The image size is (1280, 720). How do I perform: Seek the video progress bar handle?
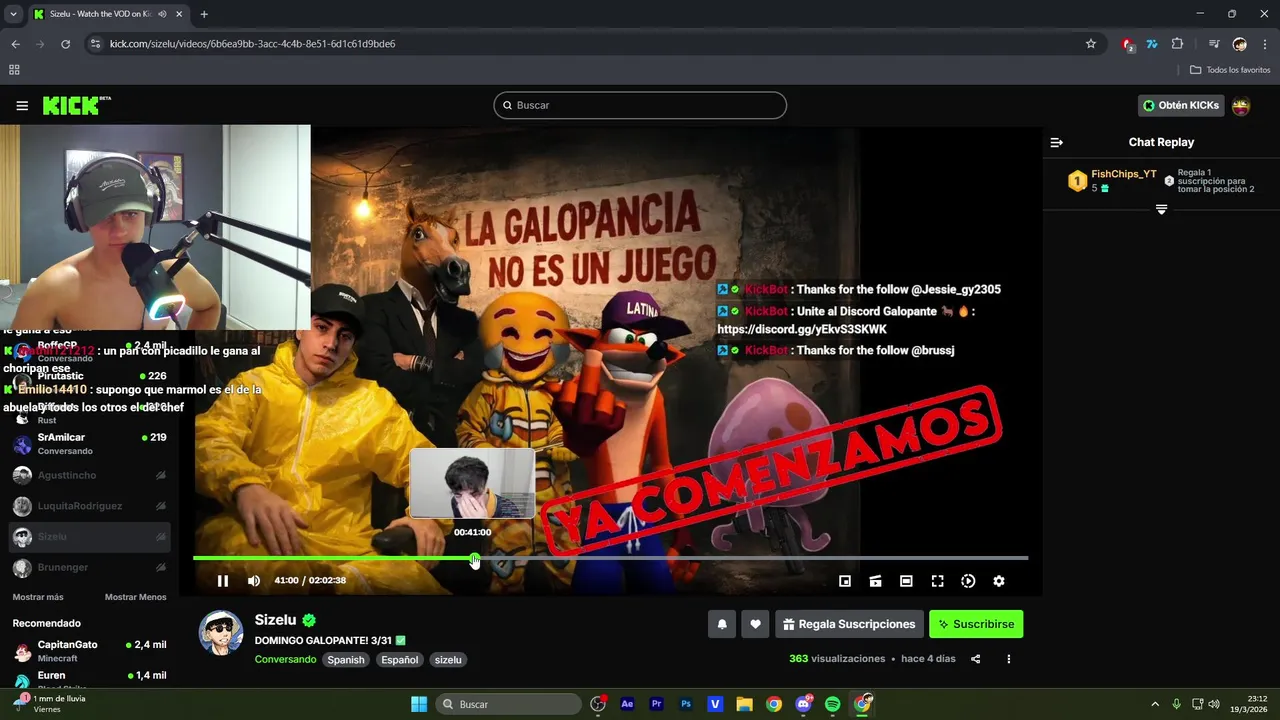click(474, 558)
